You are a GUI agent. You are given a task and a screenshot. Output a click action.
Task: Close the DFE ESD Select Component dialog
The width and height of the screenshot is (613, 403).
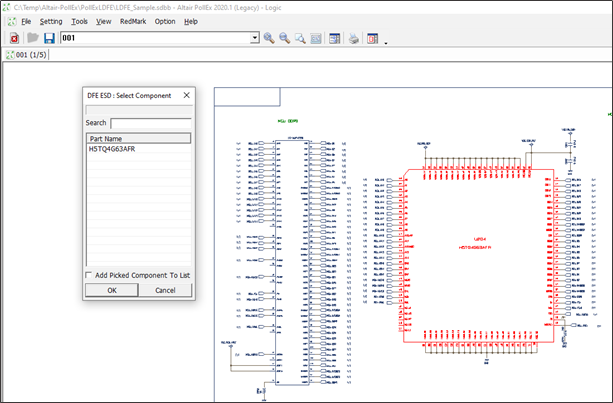coord(186,96)
